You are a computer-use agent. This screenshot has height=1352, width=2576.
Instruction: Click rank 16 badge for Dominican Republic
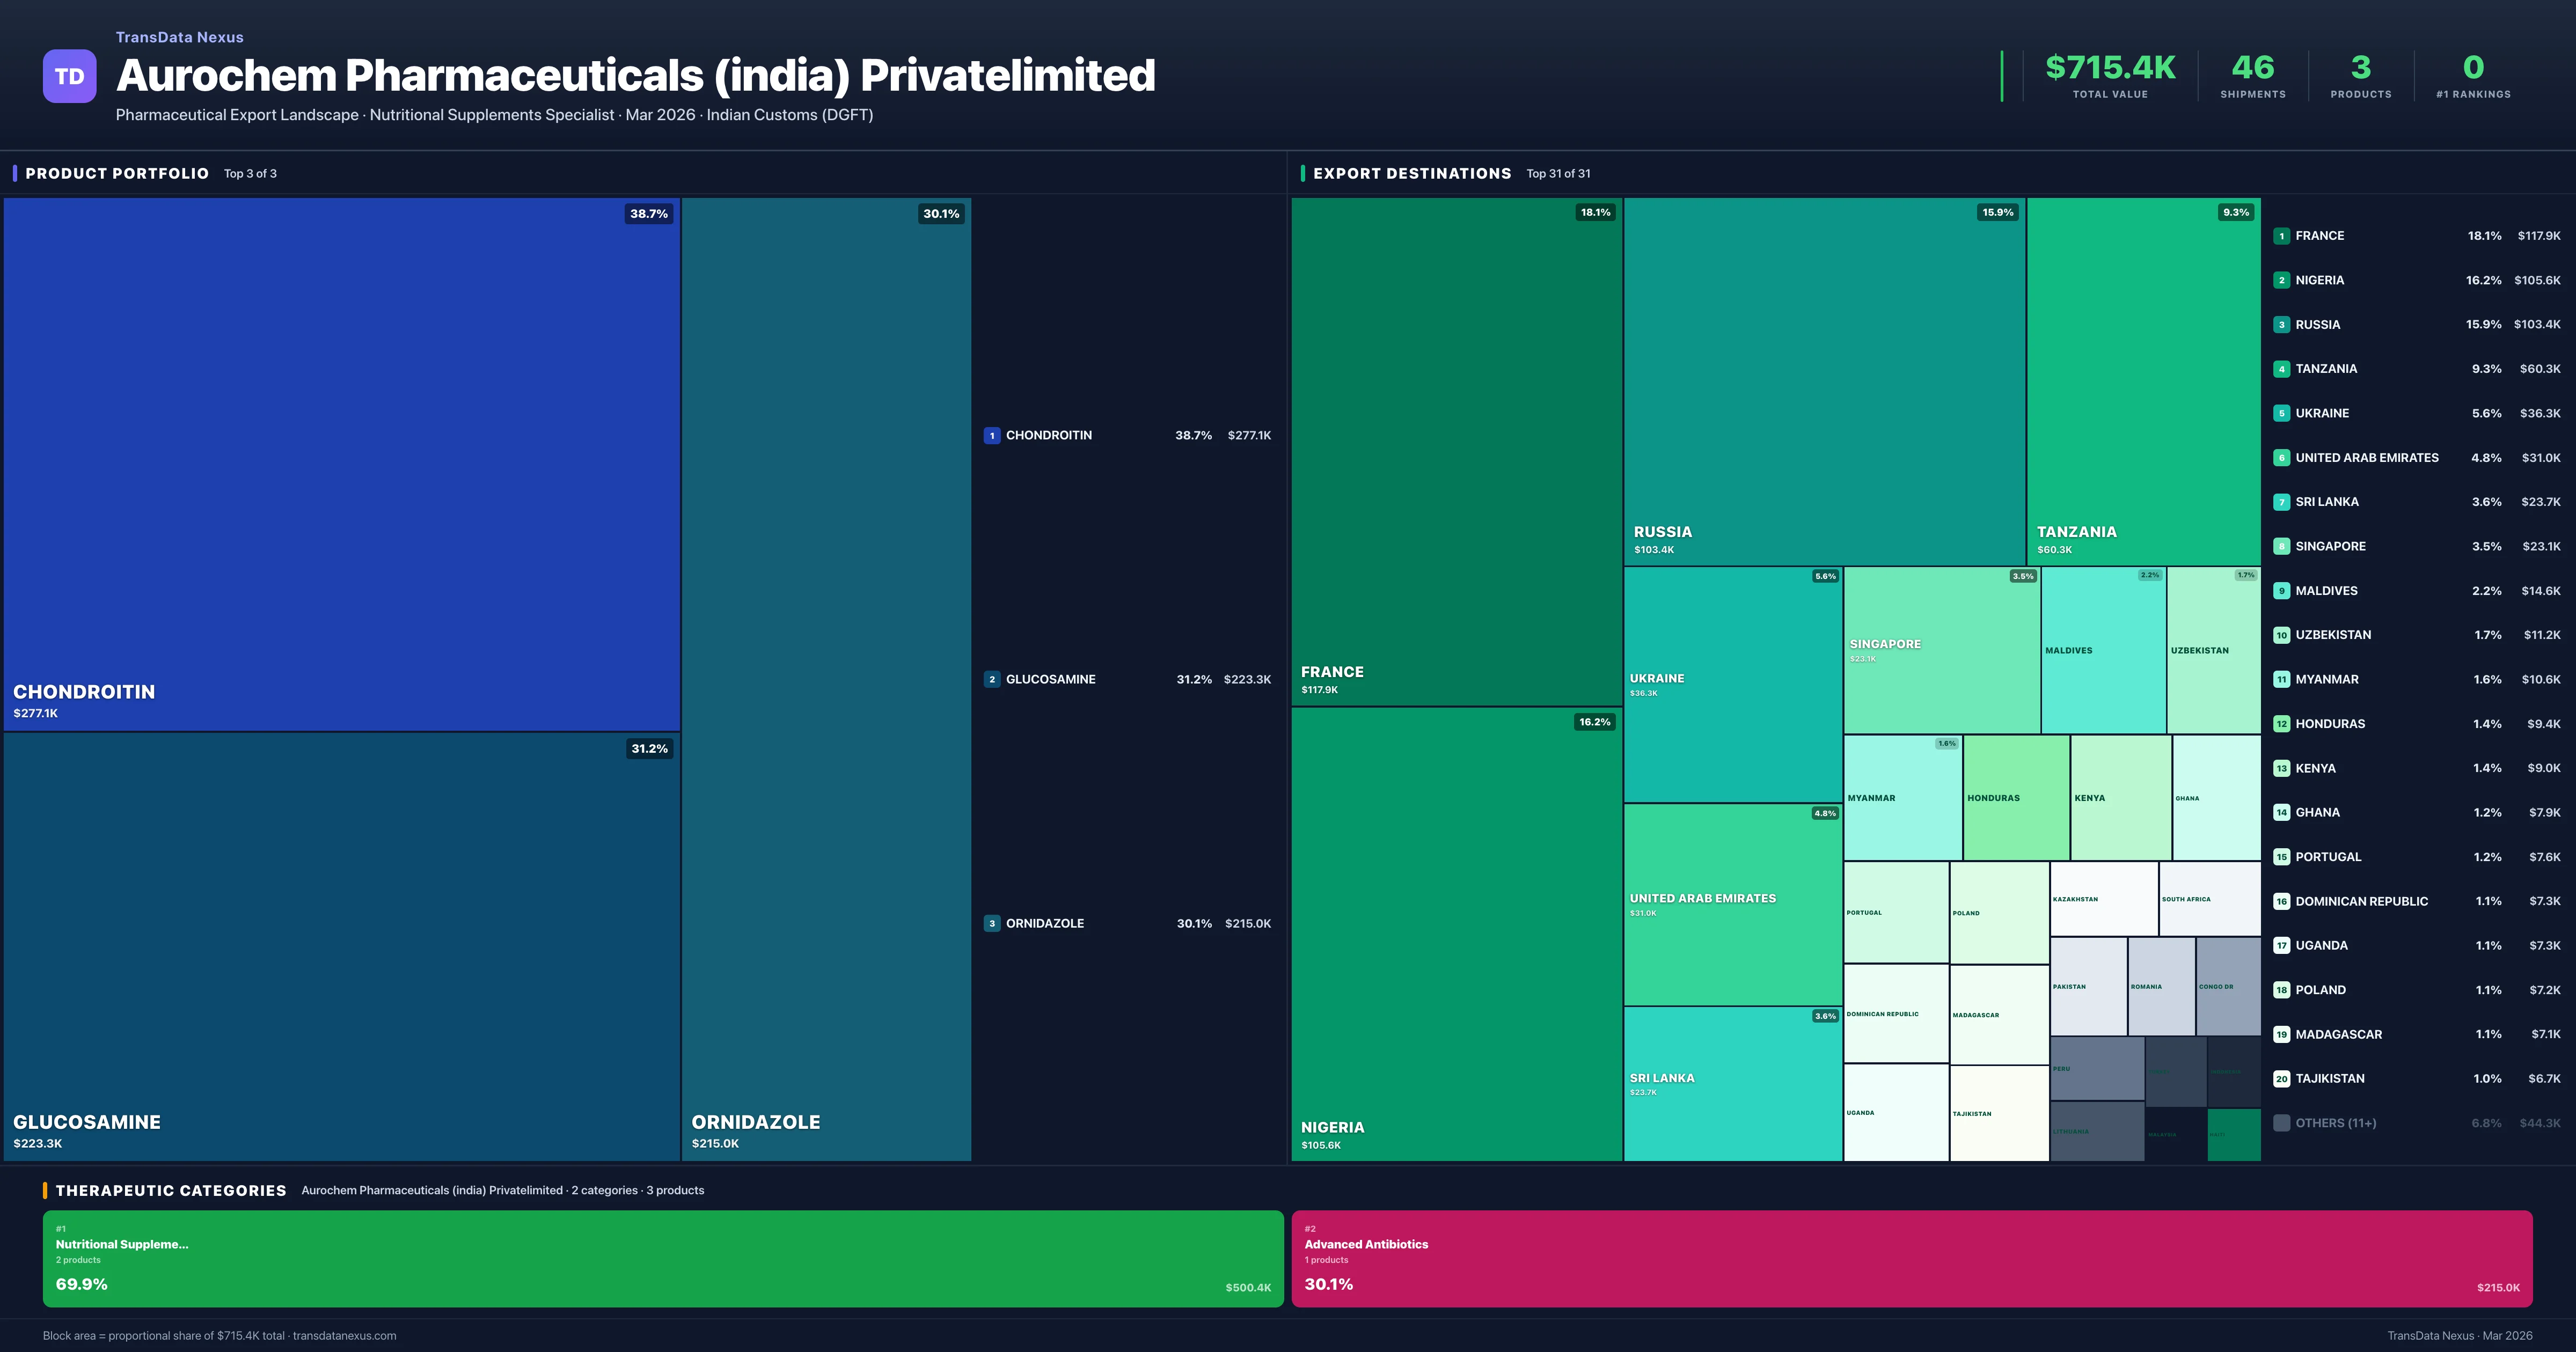[x=2281, y=901]
